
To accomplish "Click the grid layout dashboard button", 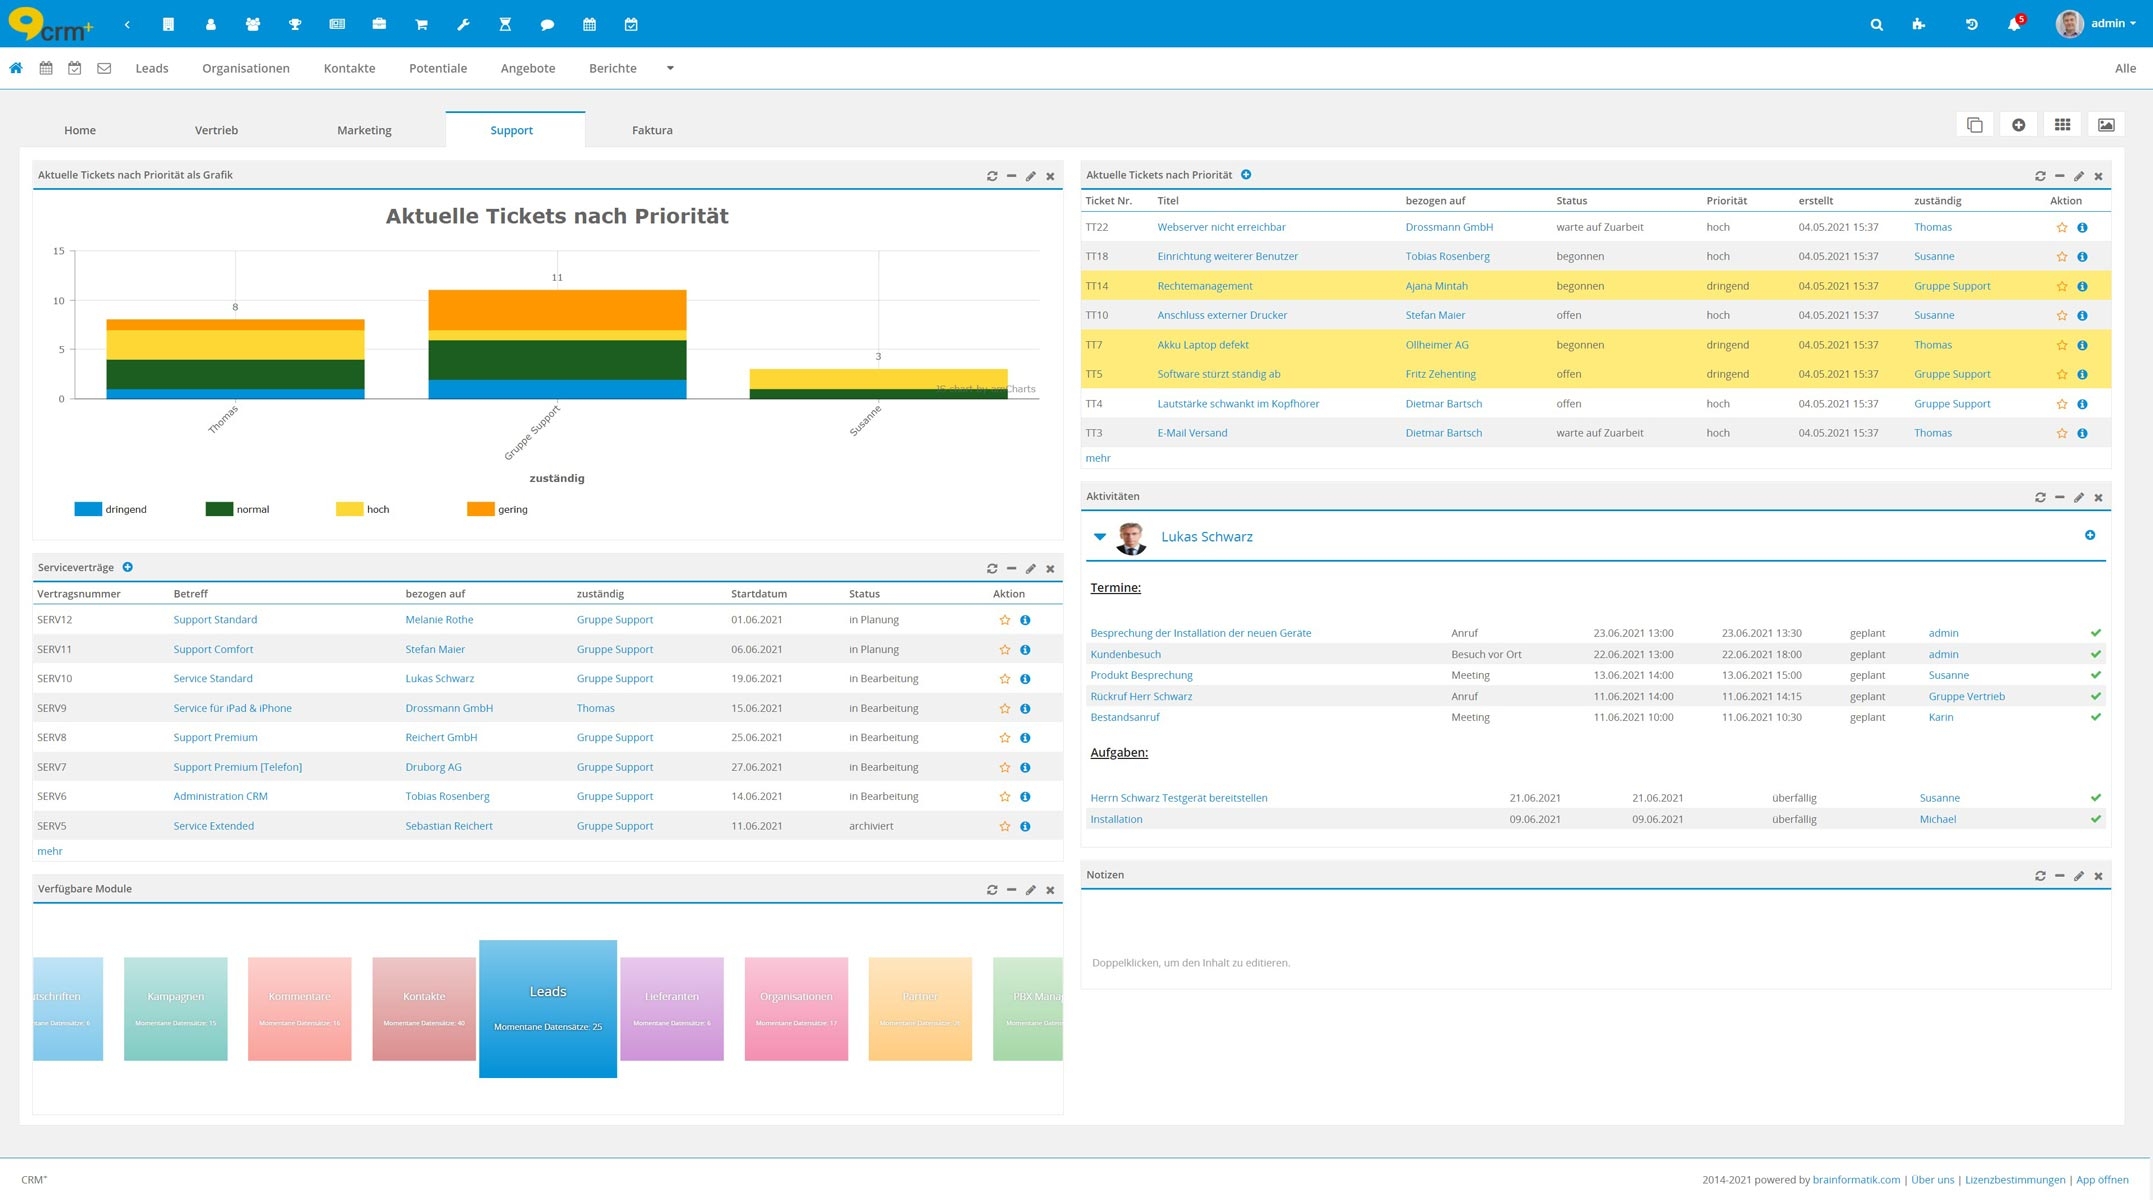I will point(2062,125).
